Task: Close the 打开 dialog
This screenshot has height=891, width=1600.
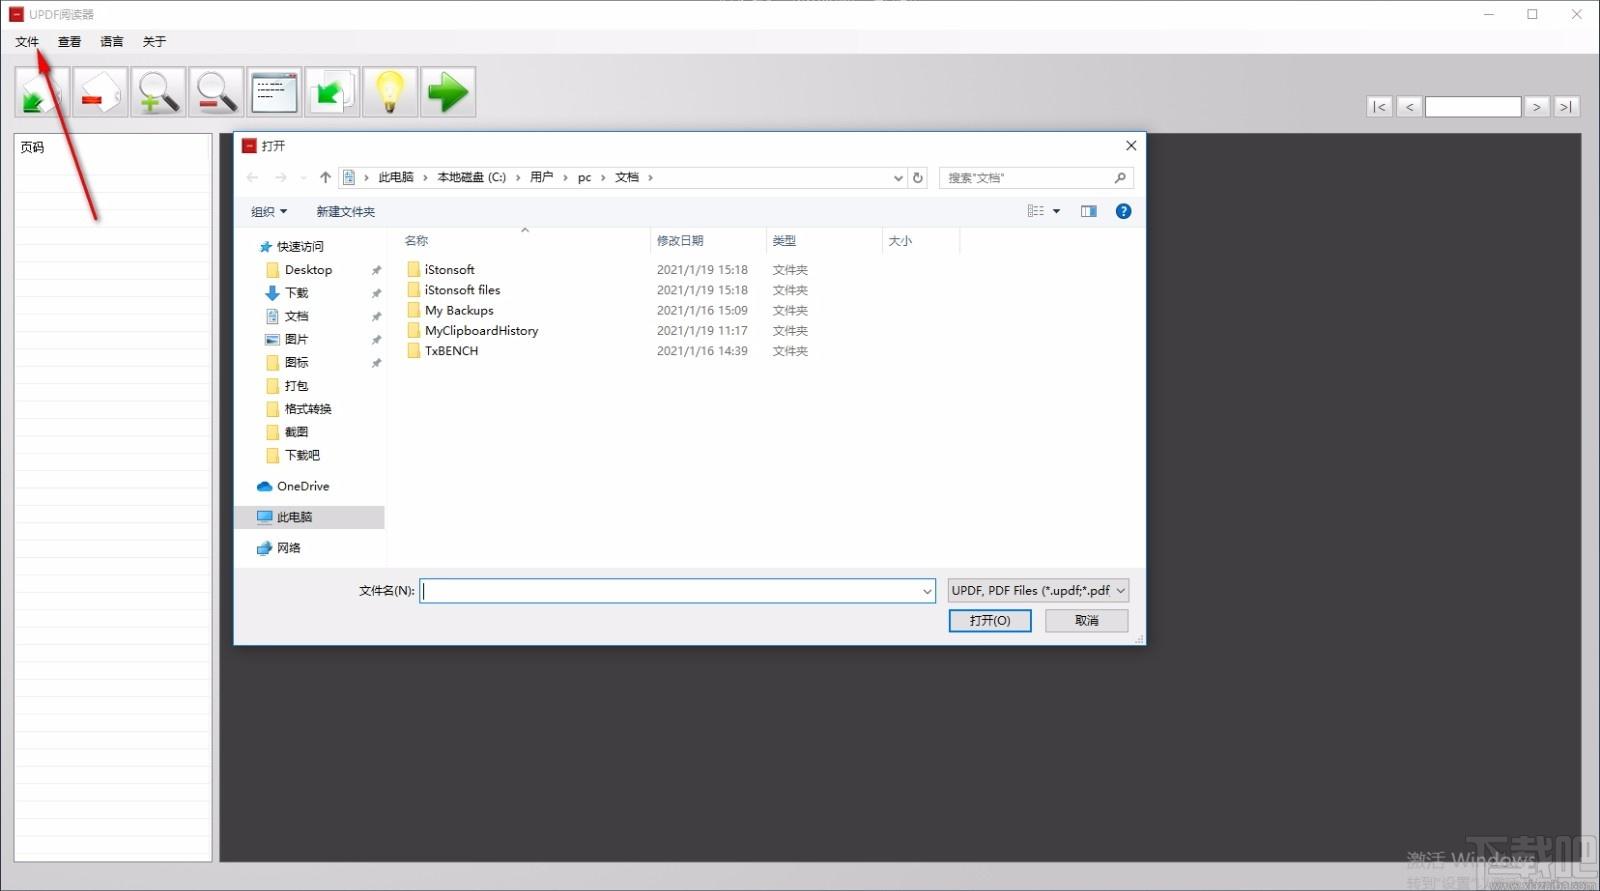Action: (1131, 146)
